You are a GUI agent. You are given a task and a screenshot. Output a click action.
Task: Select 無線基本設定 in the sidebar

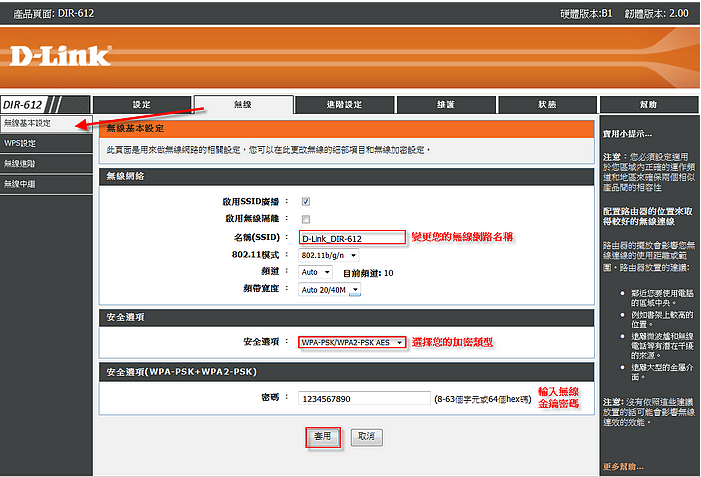pyautogui.click(x=46, y=123)
